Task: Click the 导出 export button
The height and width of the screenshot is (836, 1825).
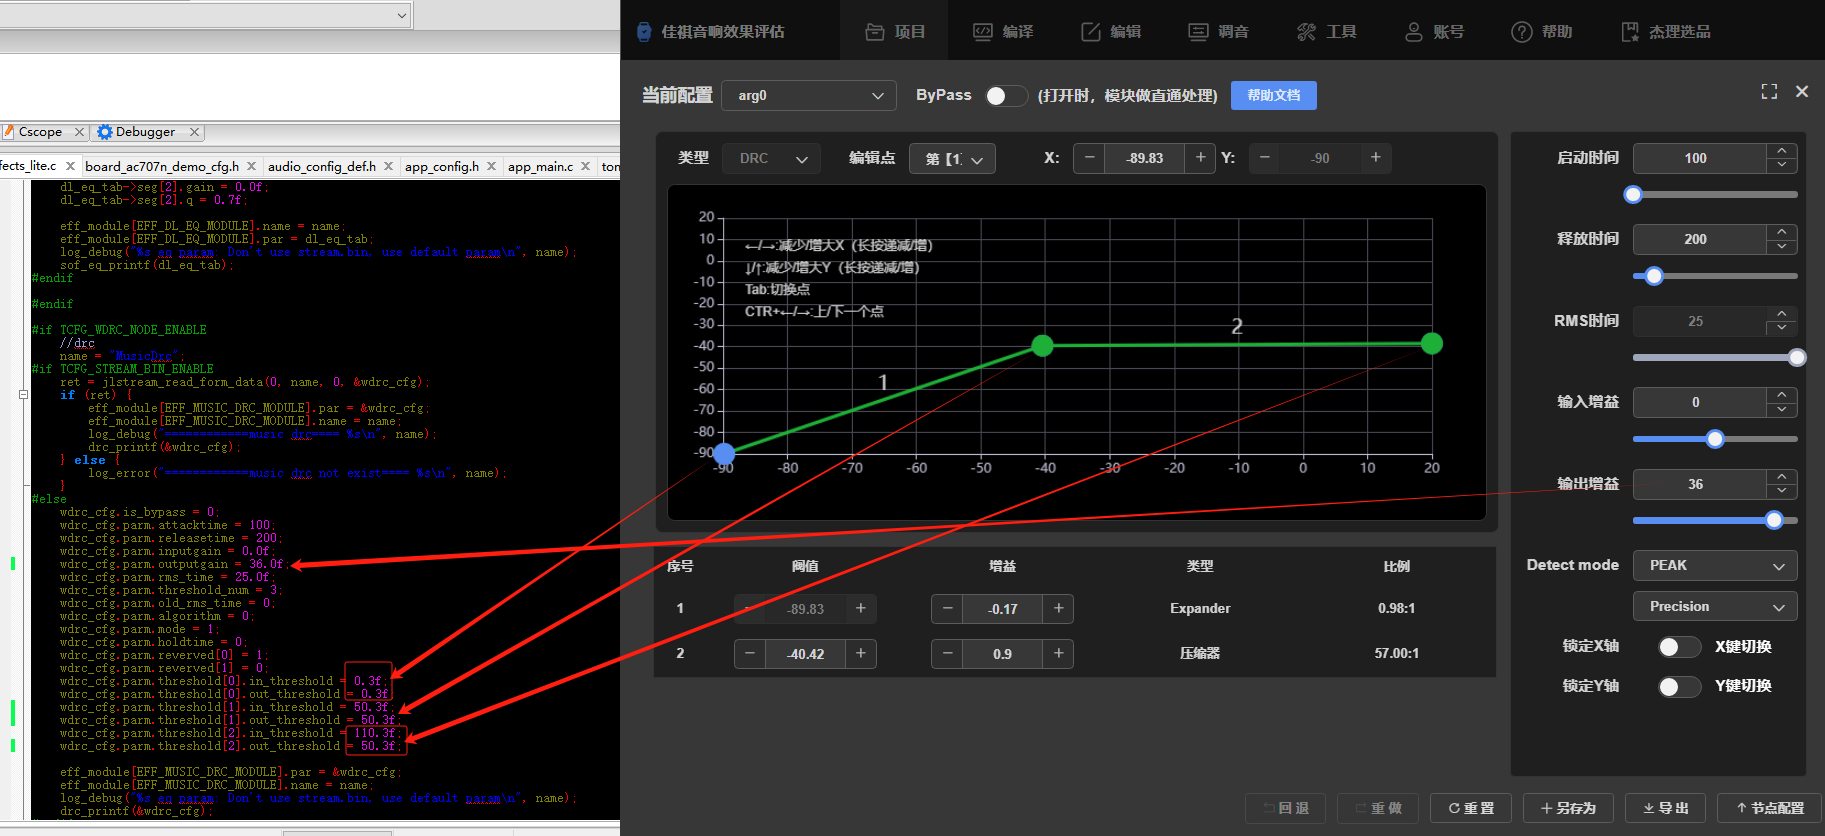Action: click(x=1665, y=808)
